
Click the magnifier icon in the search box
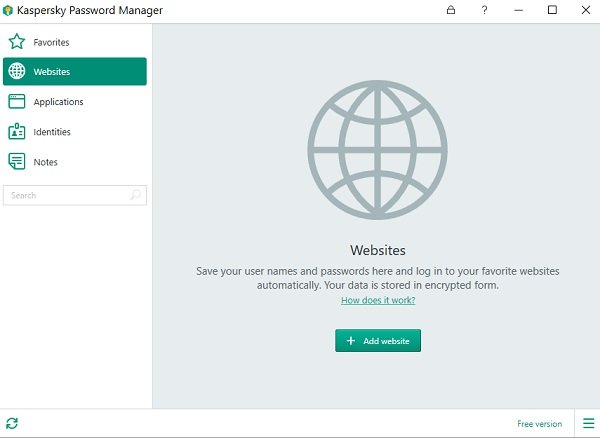(135, 195)
